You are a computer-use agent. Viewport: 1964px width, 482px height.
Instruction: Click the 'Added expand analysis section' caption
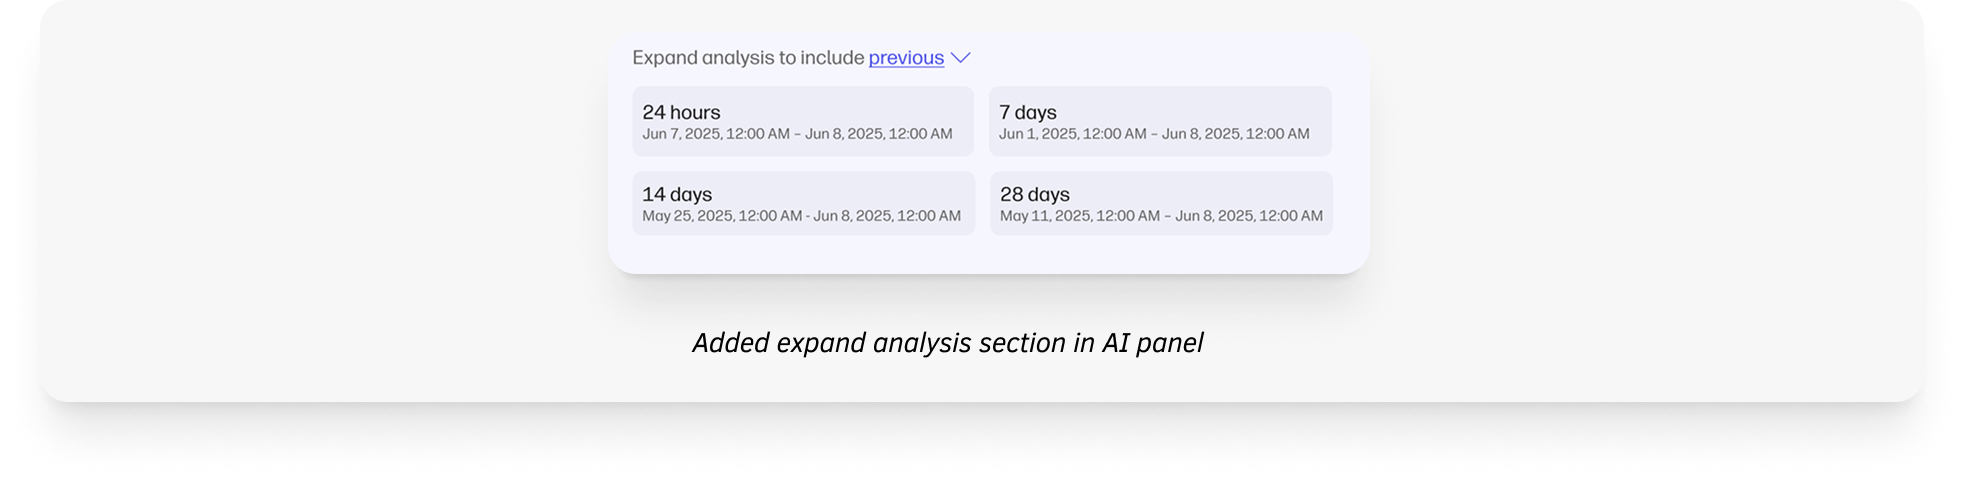point(947,343)
